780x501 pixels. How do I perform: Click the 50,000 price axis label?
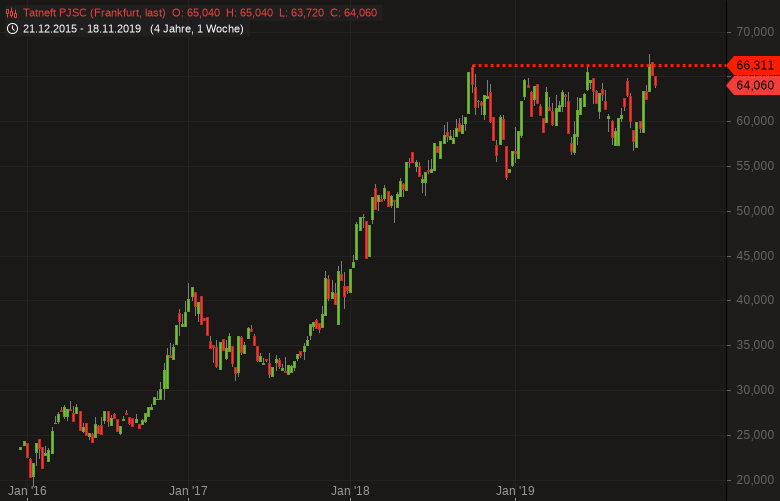(755, 211)
